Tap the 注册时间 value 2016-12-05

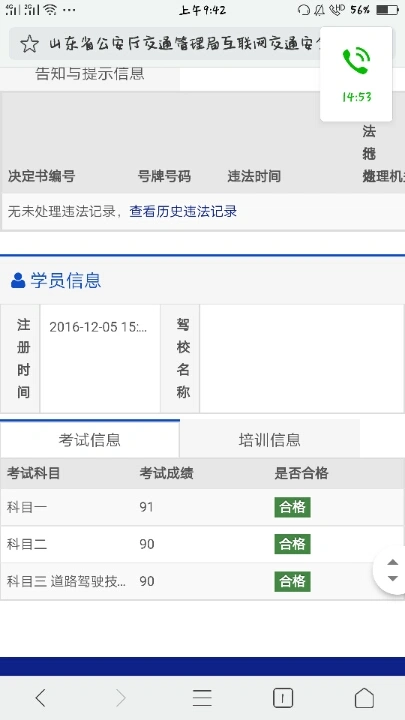tap(98, 327)
